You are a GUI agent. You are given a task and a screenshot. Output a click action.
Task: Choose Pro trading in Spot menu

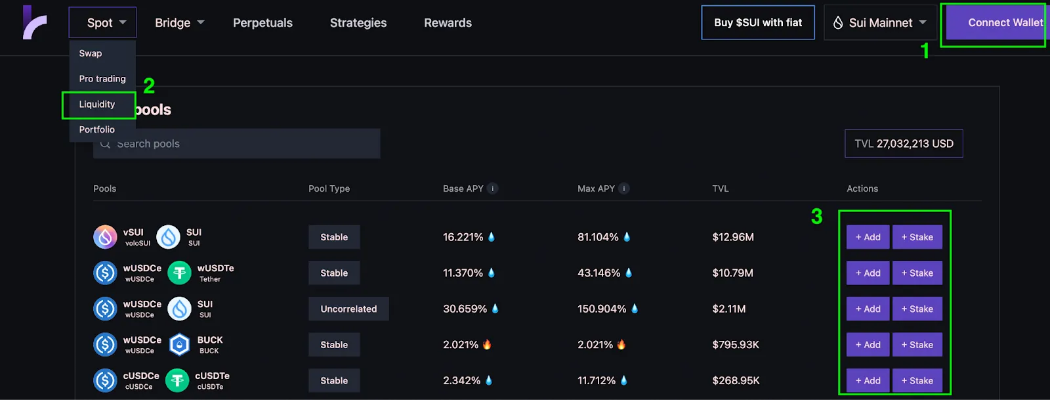(102, 78)
